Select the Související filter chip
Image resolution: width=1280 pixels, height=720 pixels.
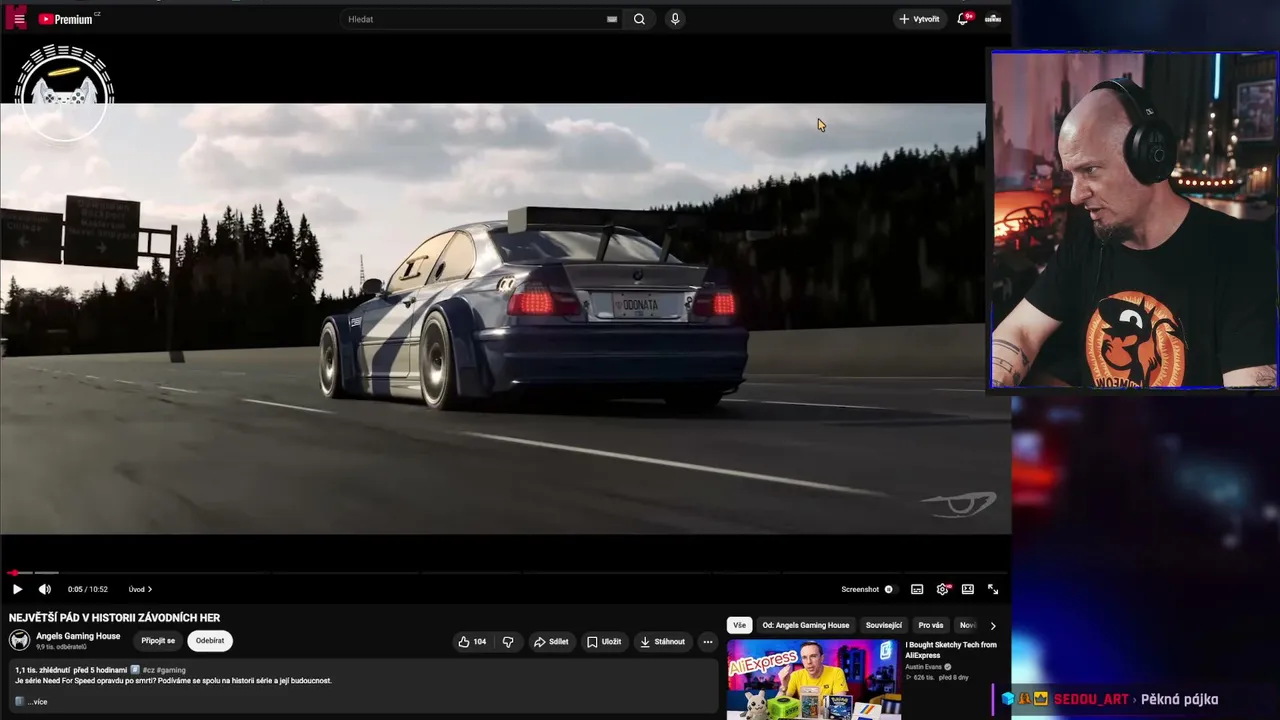click(x=884, y=625)
